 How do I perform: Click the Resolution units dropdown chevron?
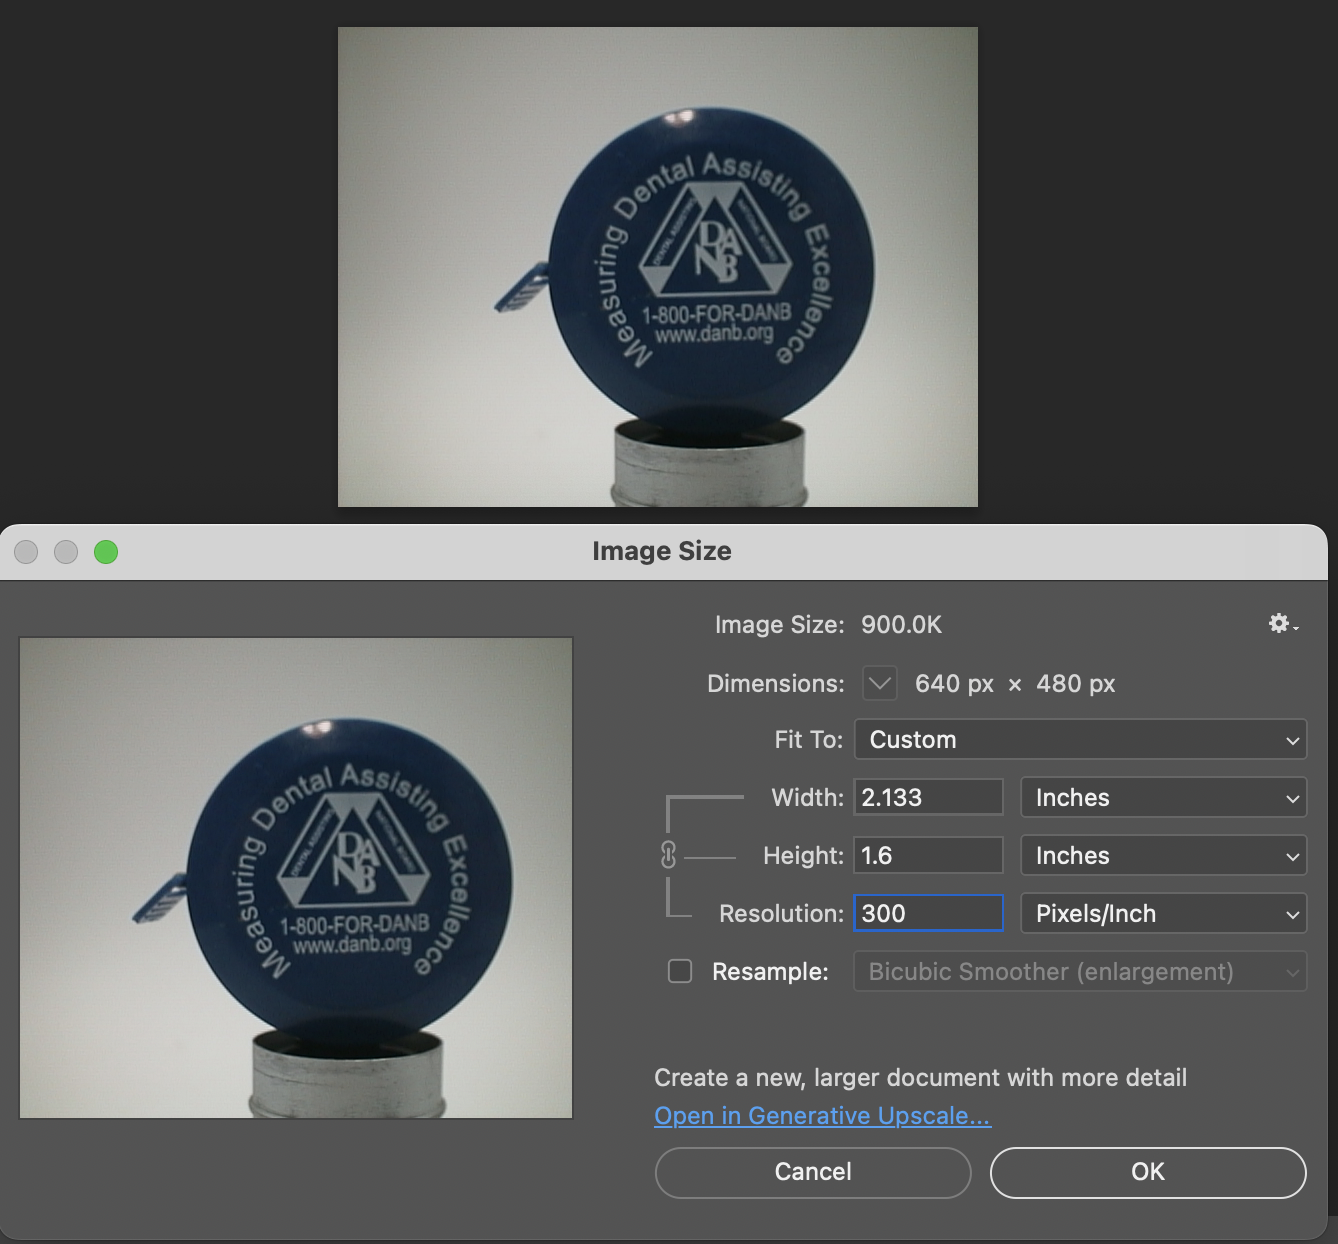pos(1290,913)
